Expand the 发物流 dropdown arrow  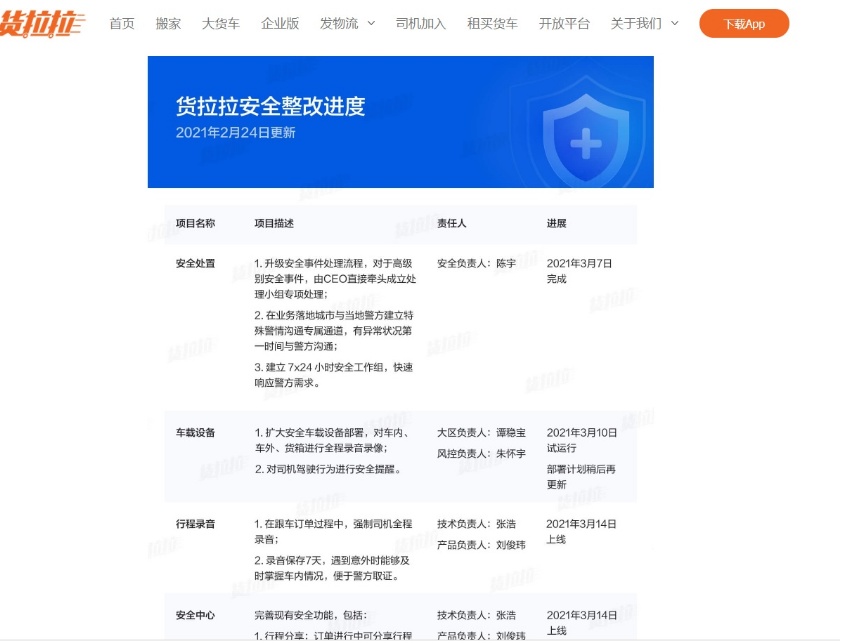tap(371, 23)
